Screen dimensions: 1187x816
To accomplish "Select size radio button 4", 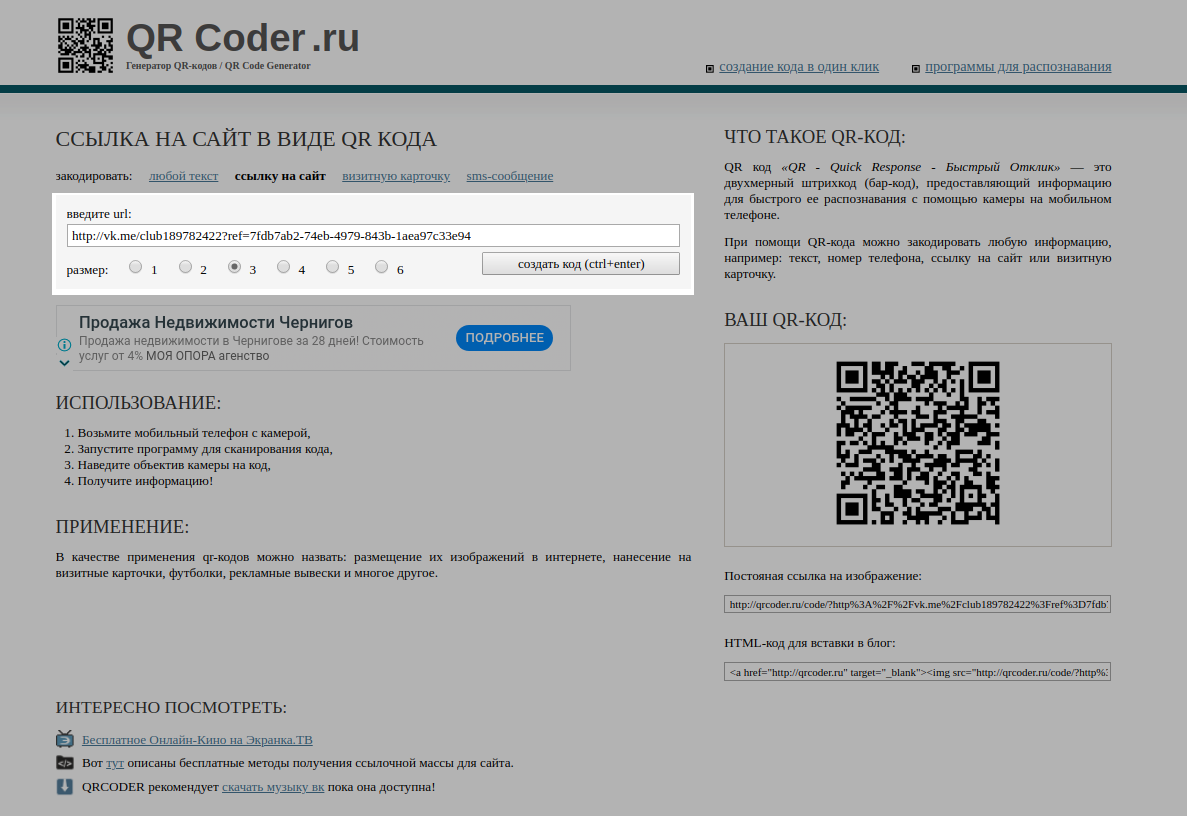I will coord(283,266).
